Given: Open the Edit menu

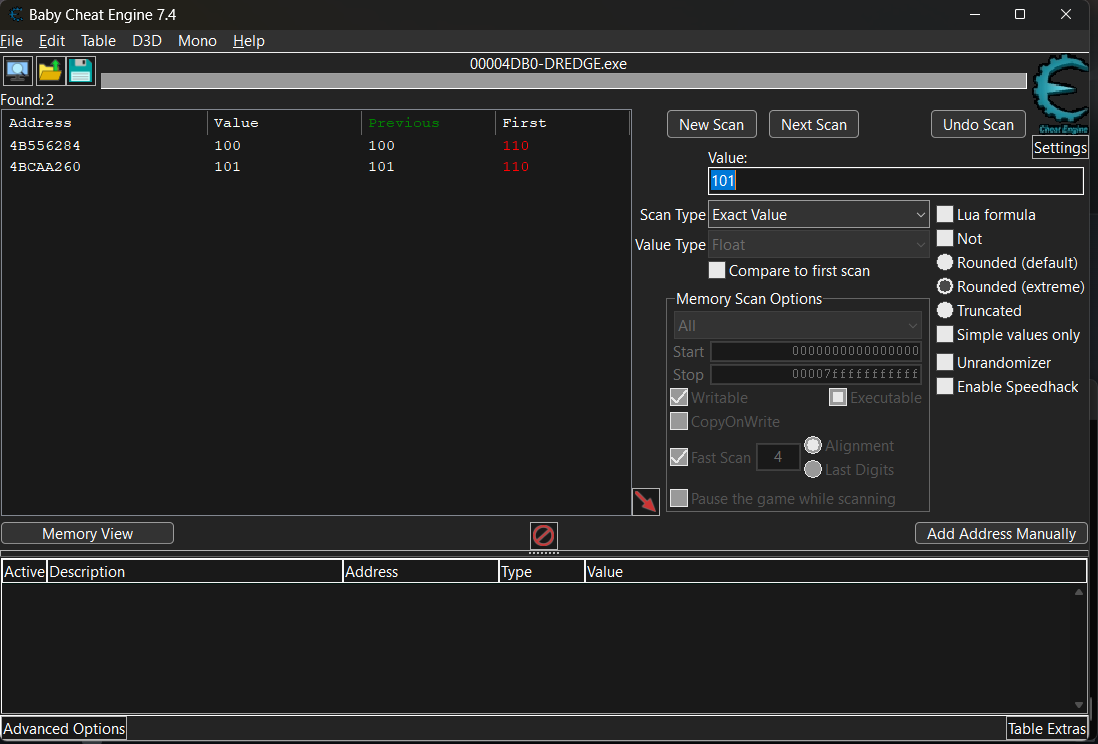Looking at the screenshot, I should [x=52, y=41].
